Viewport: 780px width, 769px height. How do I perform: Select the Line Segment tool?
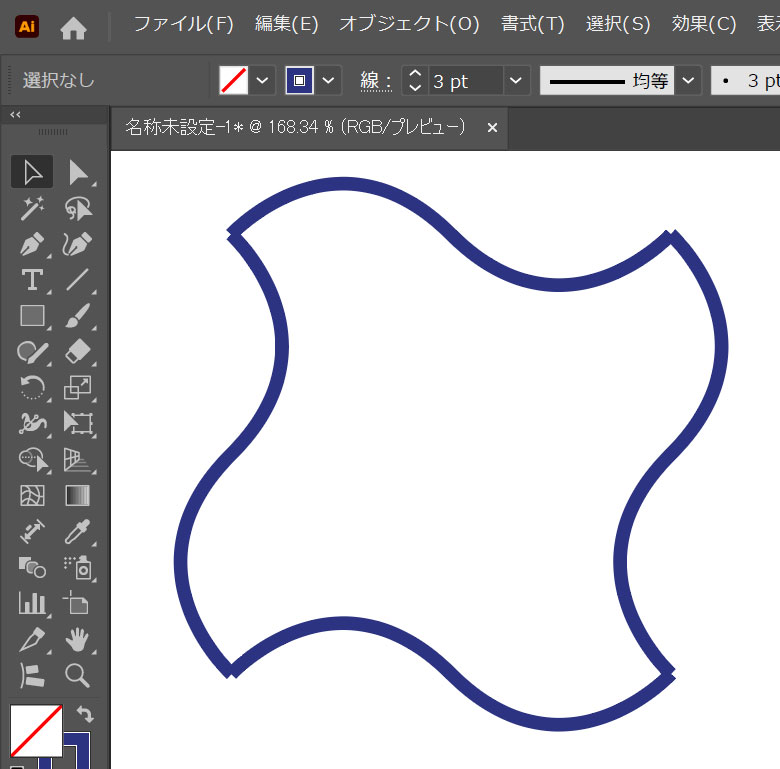tap(78, 280)
